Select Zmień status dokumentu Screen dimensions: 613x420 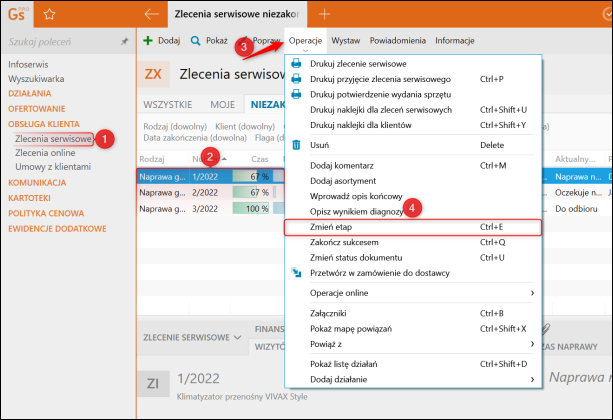[x=413, y=258]
